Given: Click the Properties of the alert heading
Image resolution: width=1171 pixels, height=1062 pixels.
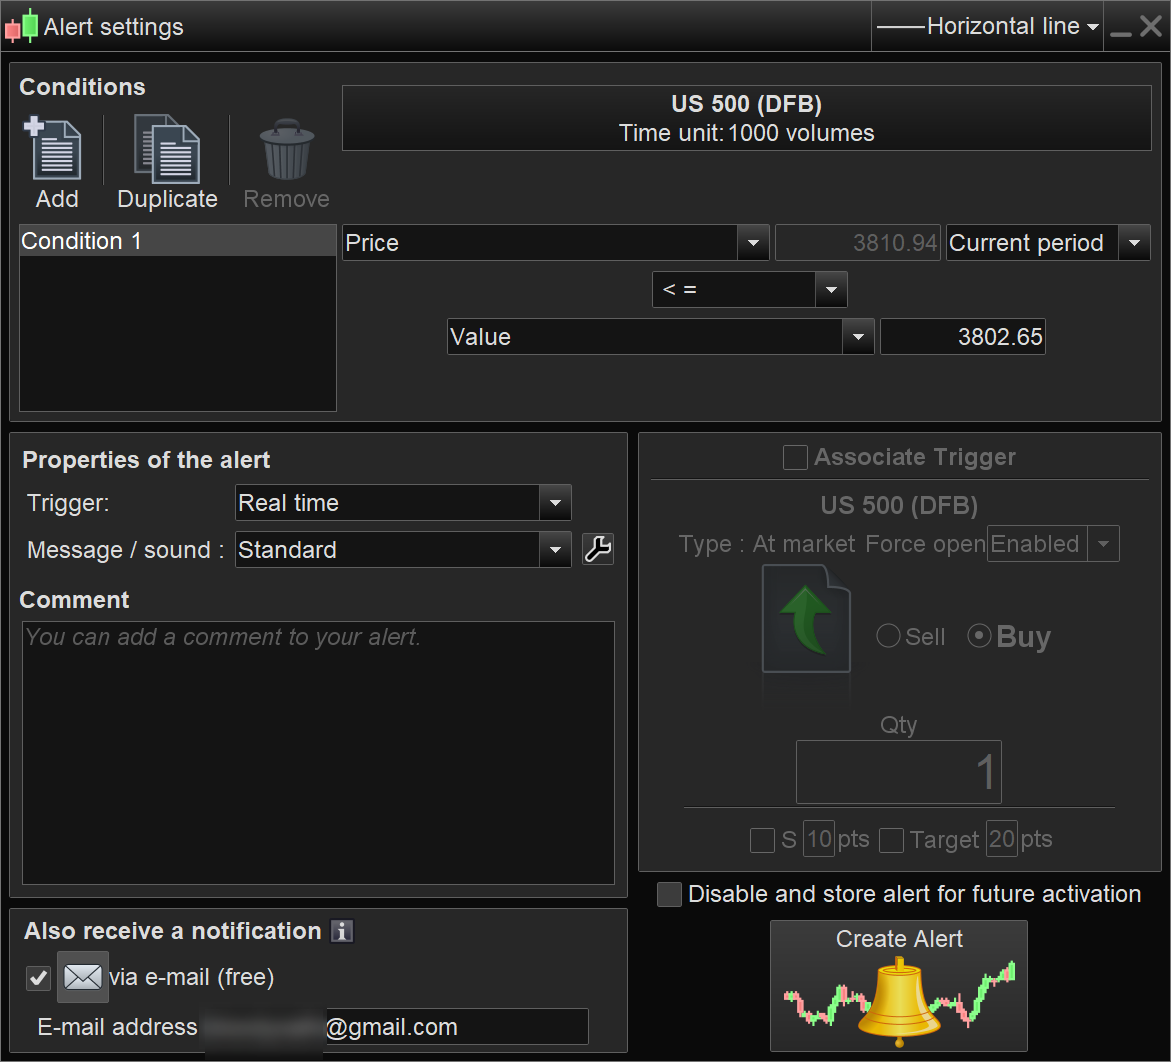Looking at the screenshot, I should 146,460.
